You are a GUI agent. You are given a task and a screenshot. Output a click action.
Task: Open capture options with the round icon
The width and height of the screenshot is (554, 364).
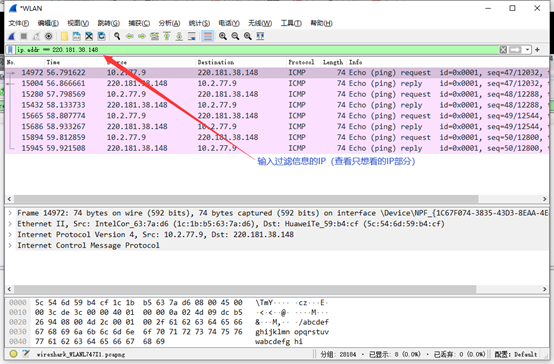click(x=48, y=36)
